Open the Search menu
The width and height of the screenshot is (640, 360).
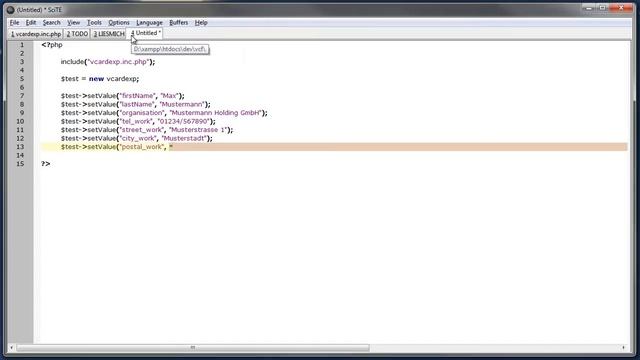pos(51,22)
